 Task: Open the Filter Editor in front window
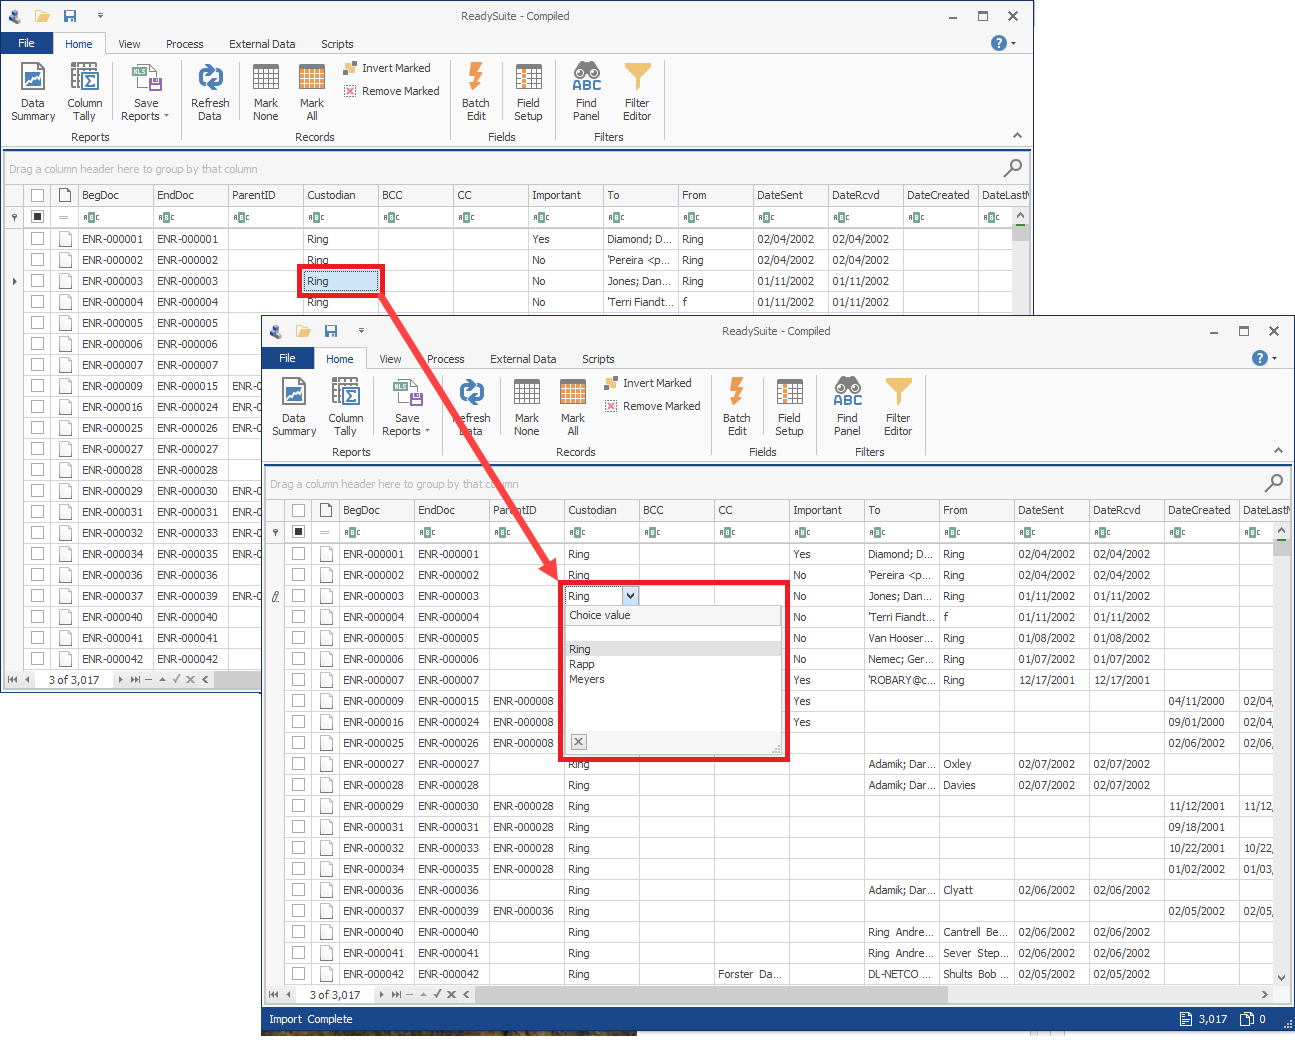tap(898, 407)
